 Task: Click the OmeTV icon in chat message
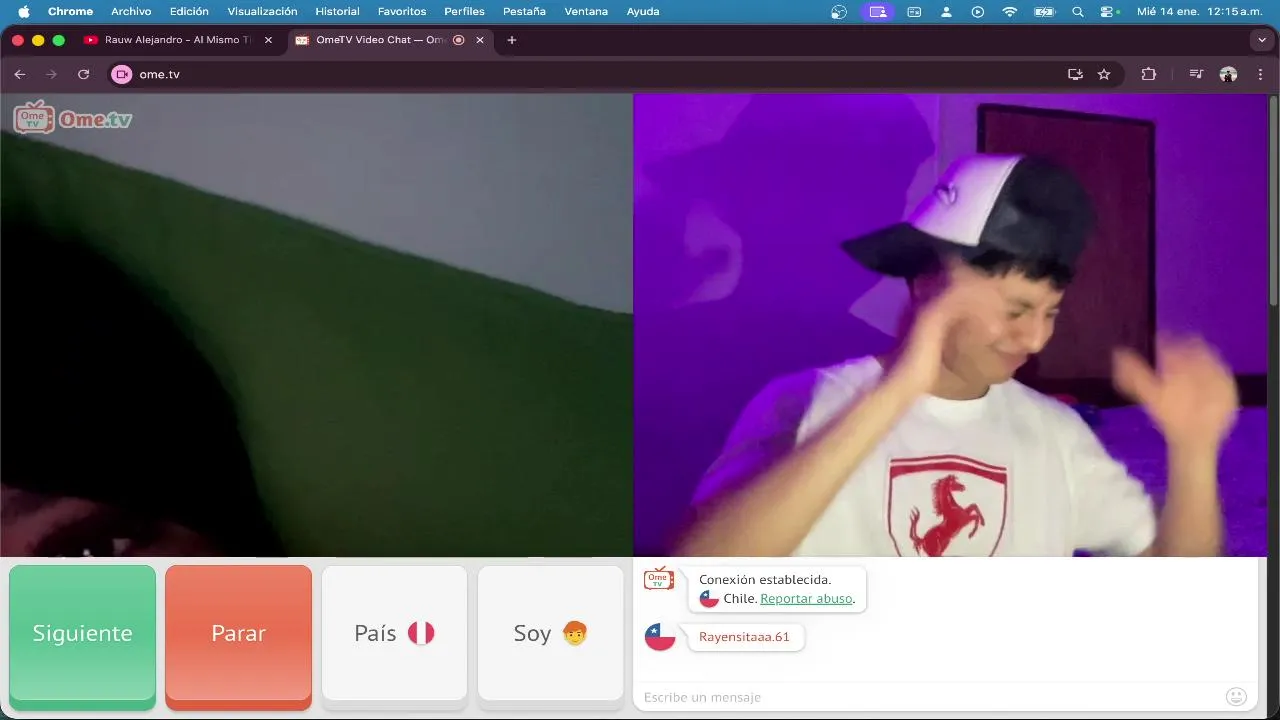pos(659,579)
